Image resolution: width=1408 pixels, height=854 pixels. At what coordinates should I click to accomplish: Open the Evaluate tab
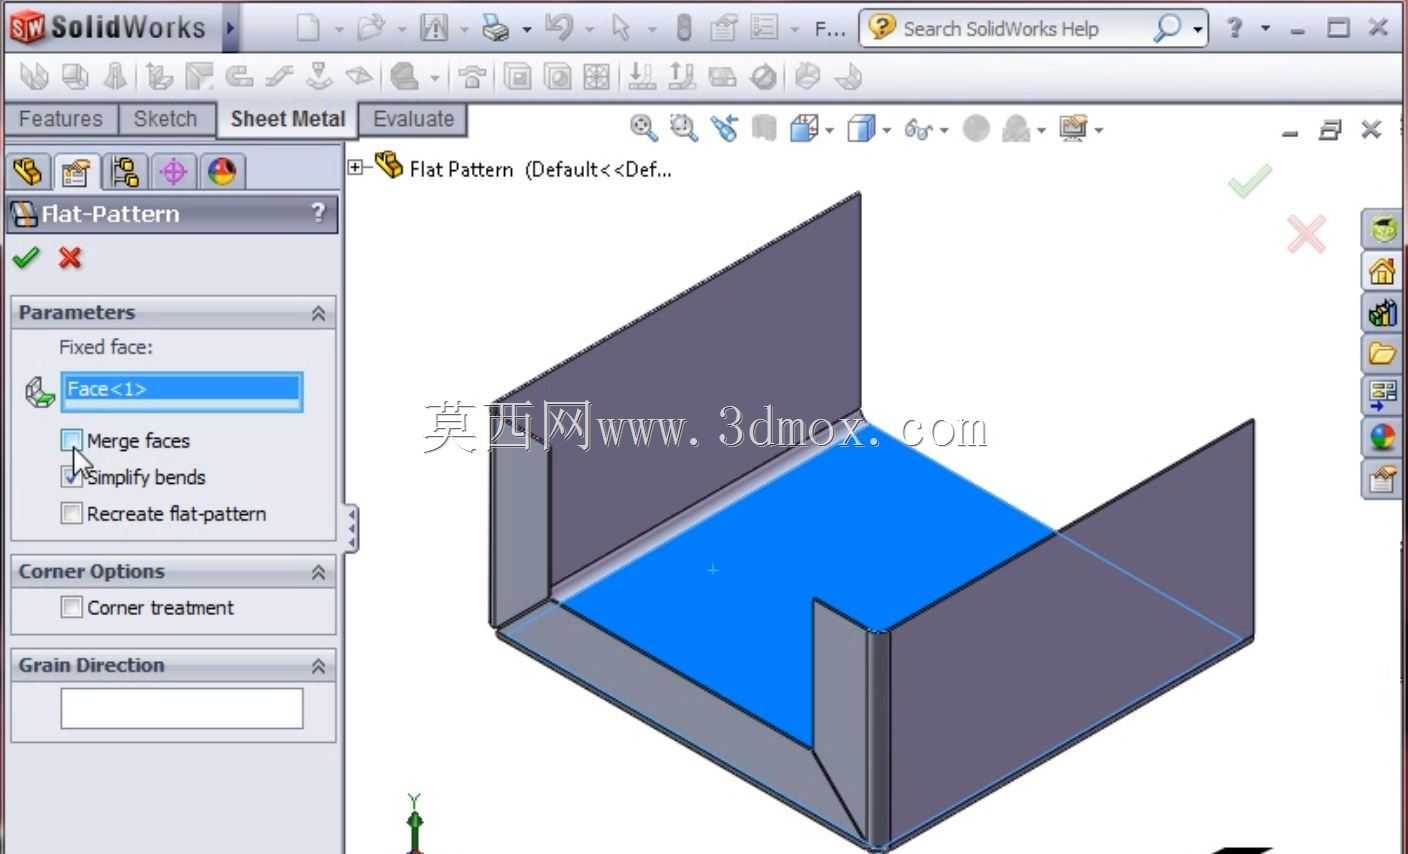pyautogui.click(x=413, y=119)
